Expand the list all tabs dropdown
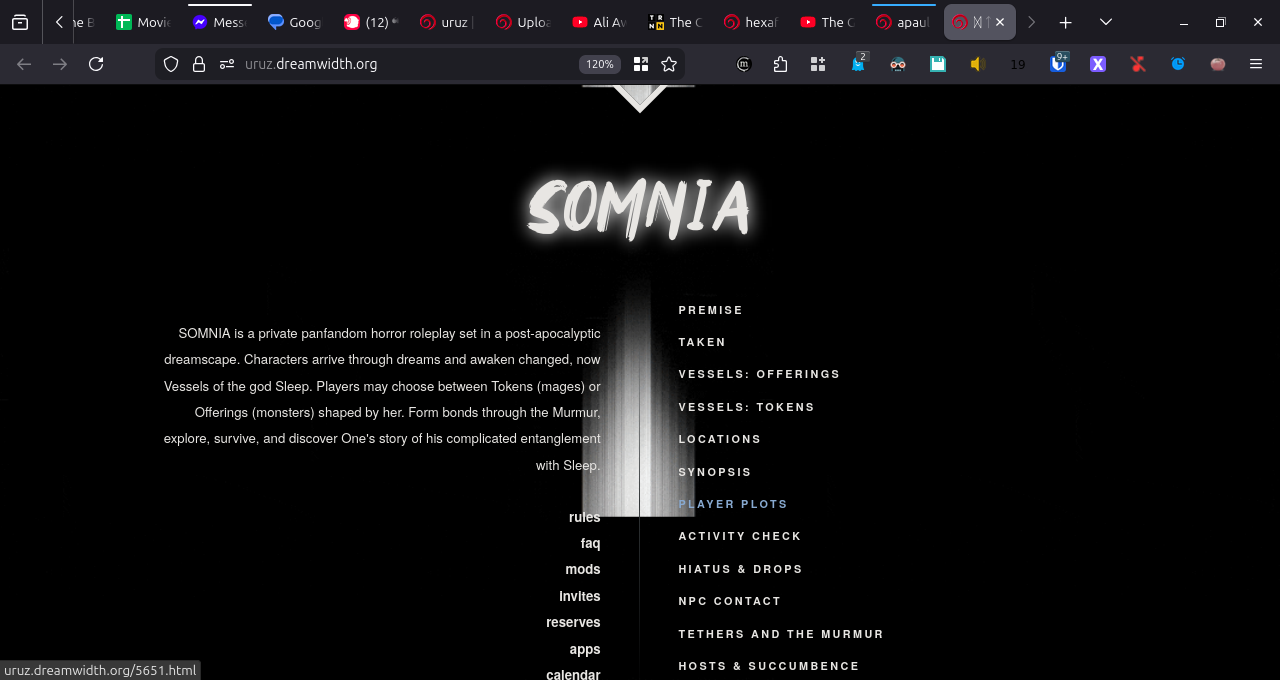This screenshot has width=1280, height=680. tap(1105, 22)
